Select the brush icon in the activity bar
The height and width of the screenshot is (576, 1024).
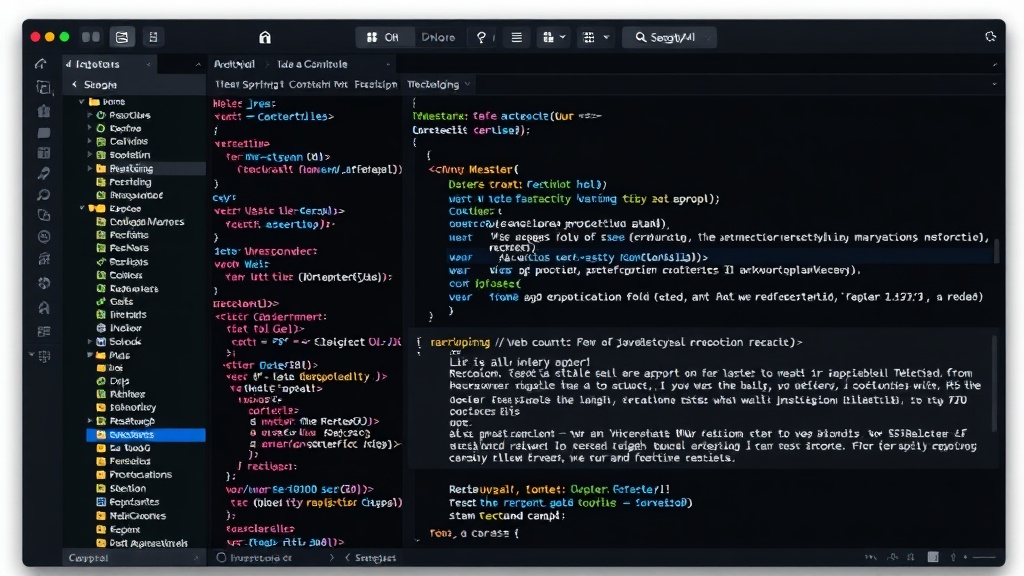pos(44,173)
